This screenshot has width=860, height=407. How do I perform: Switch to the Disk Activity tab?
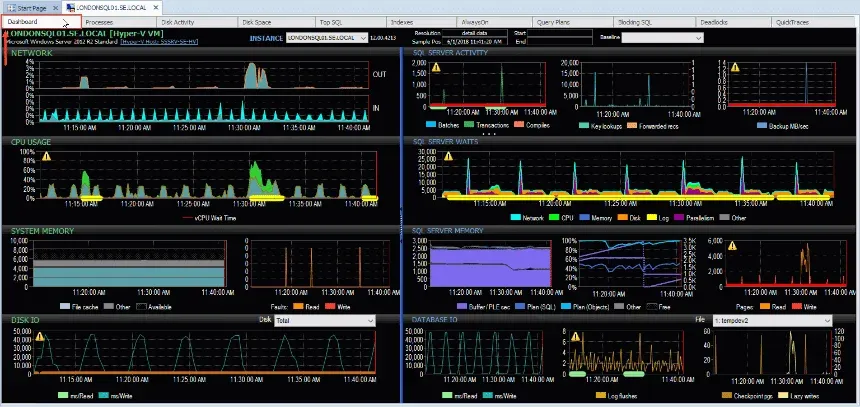[198, 22]
